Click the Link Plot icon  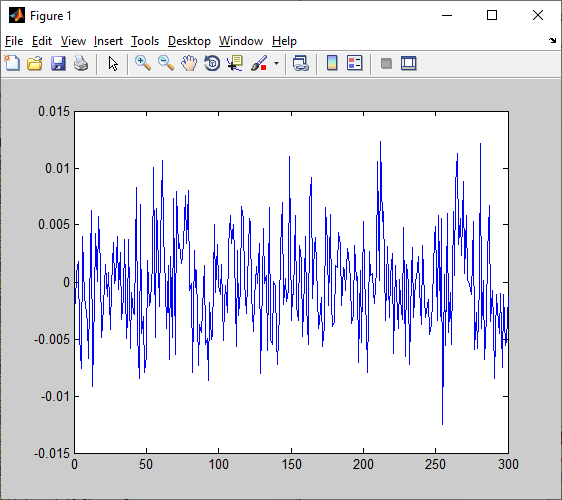[301, 63]
